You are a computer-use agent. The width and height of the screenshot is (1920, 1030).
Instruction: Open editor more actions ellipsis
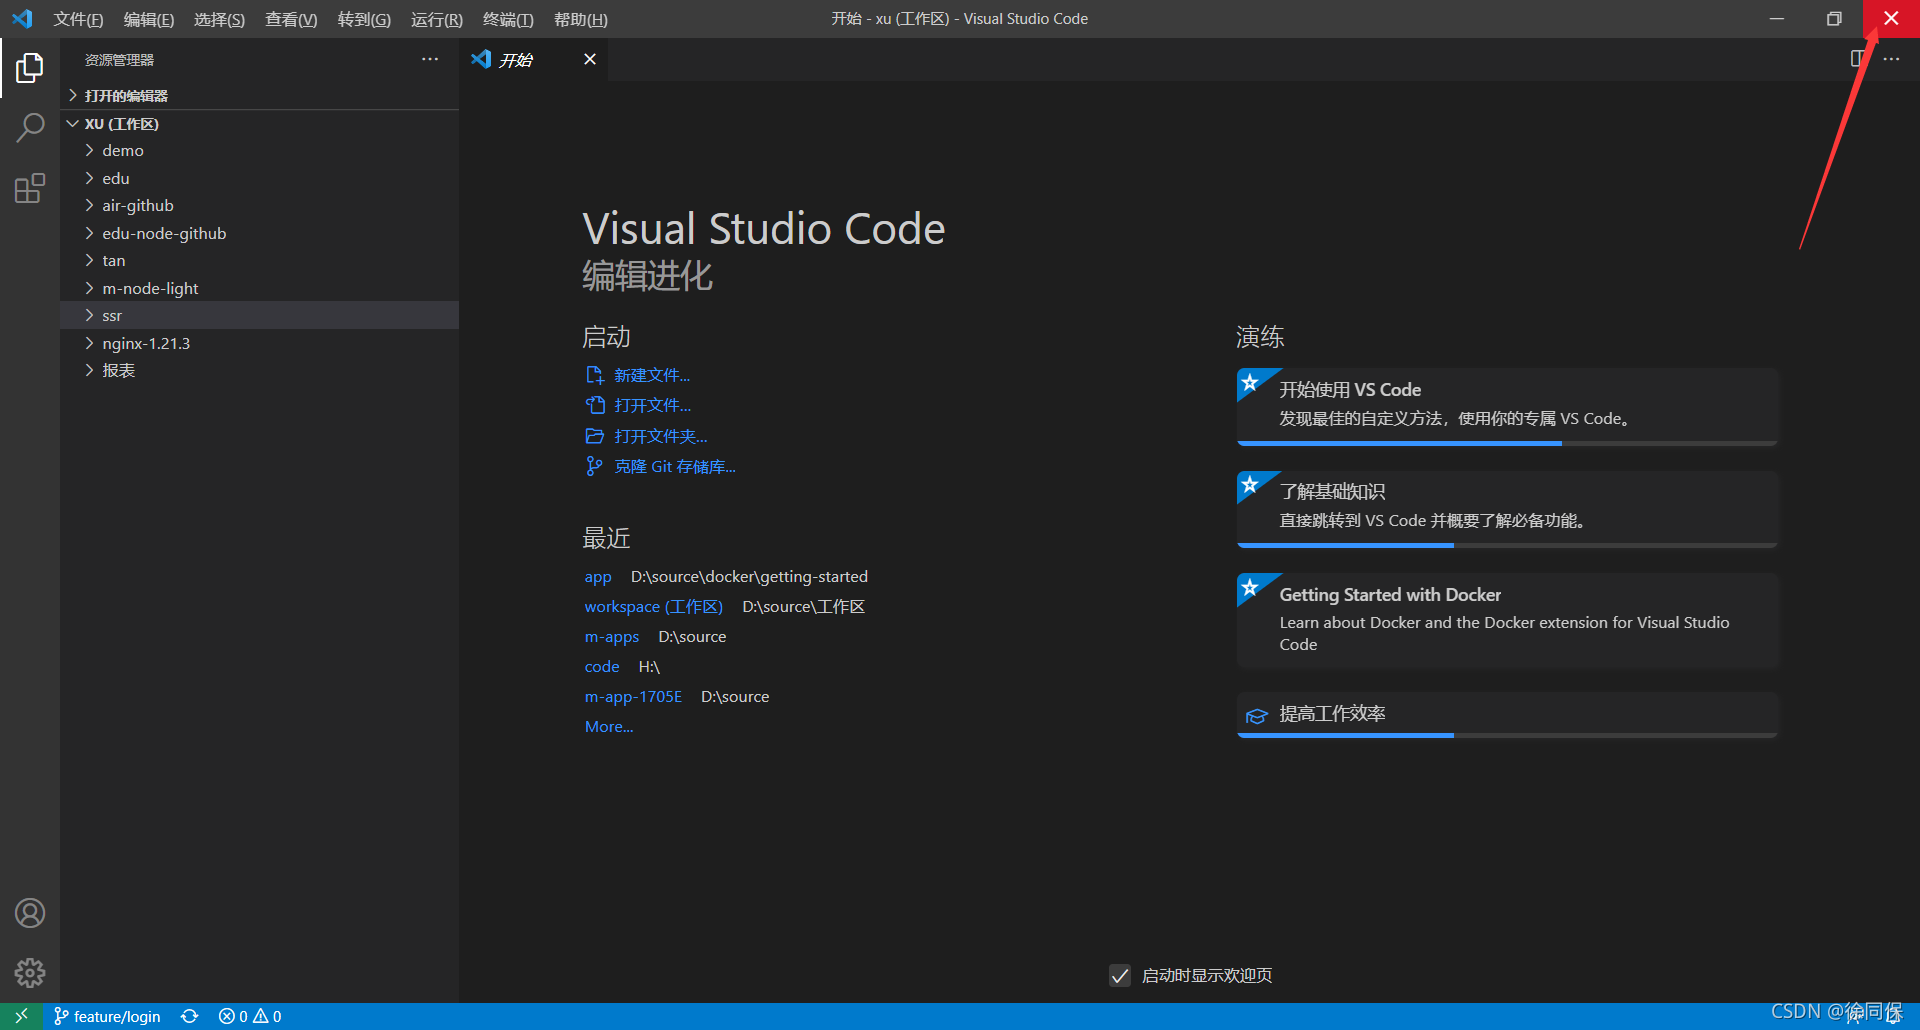(x=1891, y=59)
